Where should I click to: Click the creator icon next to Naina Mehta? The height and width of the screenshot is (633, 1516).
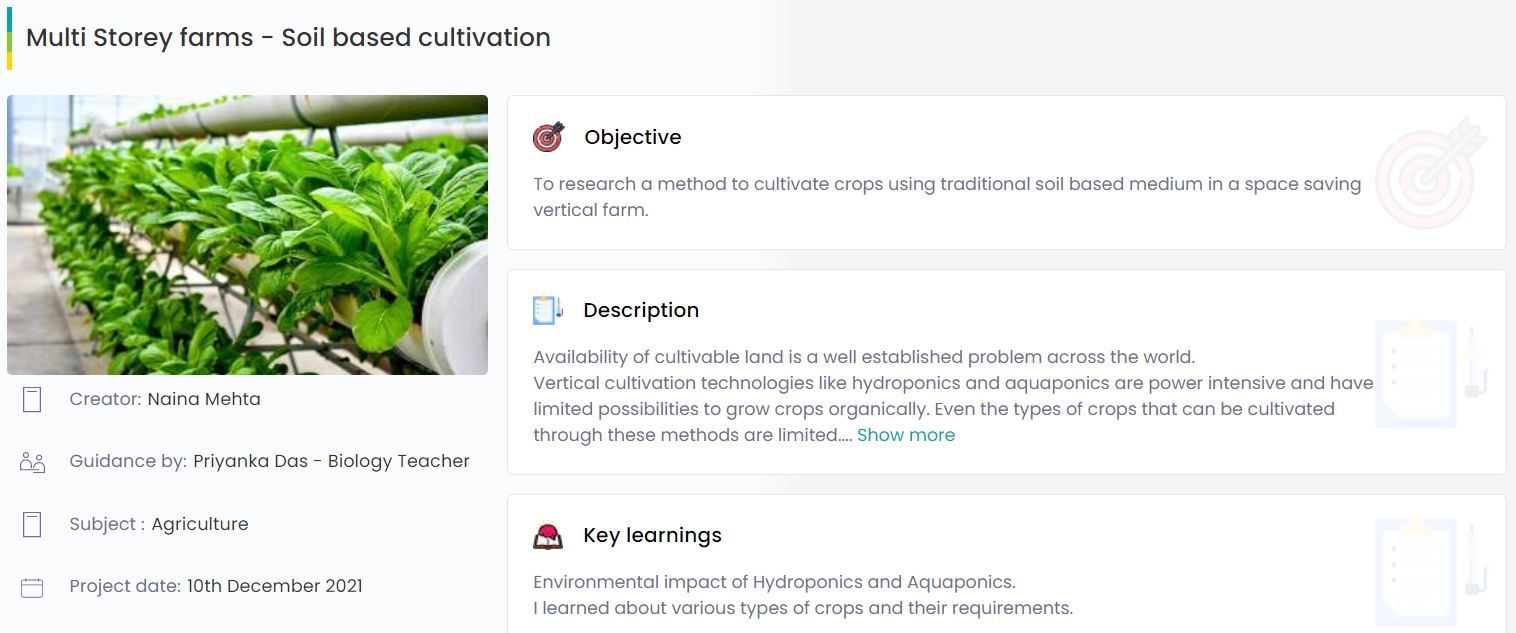pos(32,400)
